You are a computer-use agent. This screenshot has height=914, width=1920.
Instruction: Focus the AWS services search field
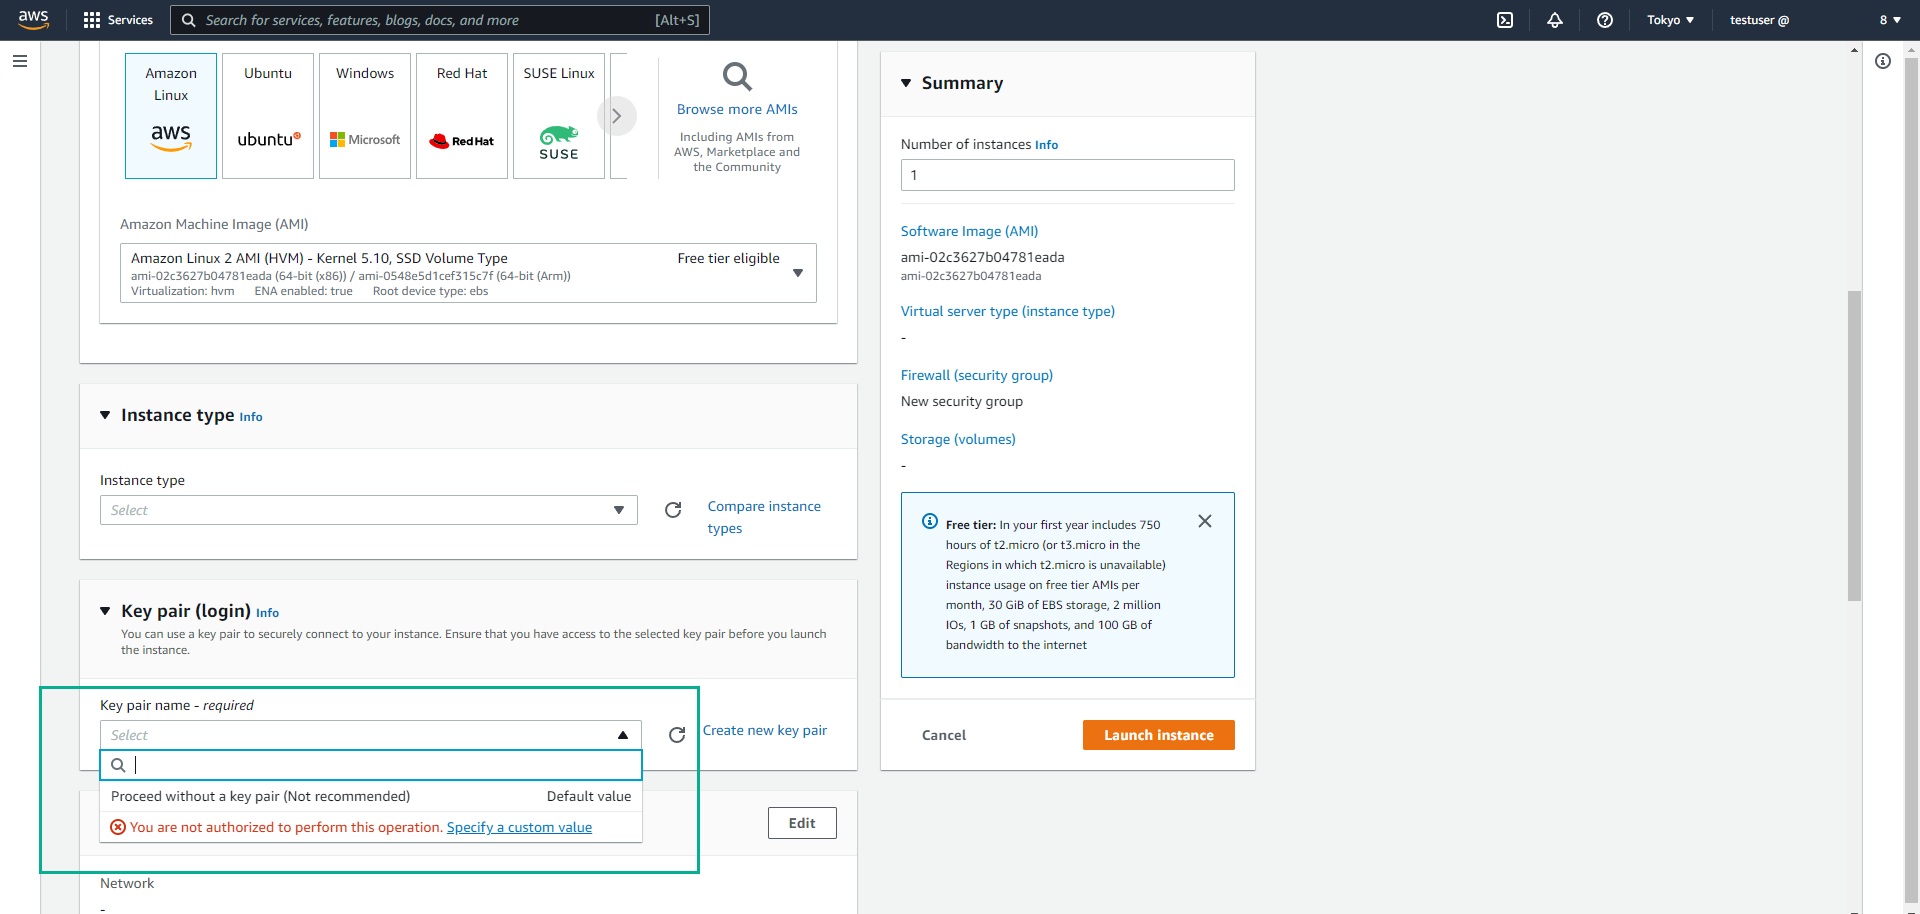[x=440, y=20]
